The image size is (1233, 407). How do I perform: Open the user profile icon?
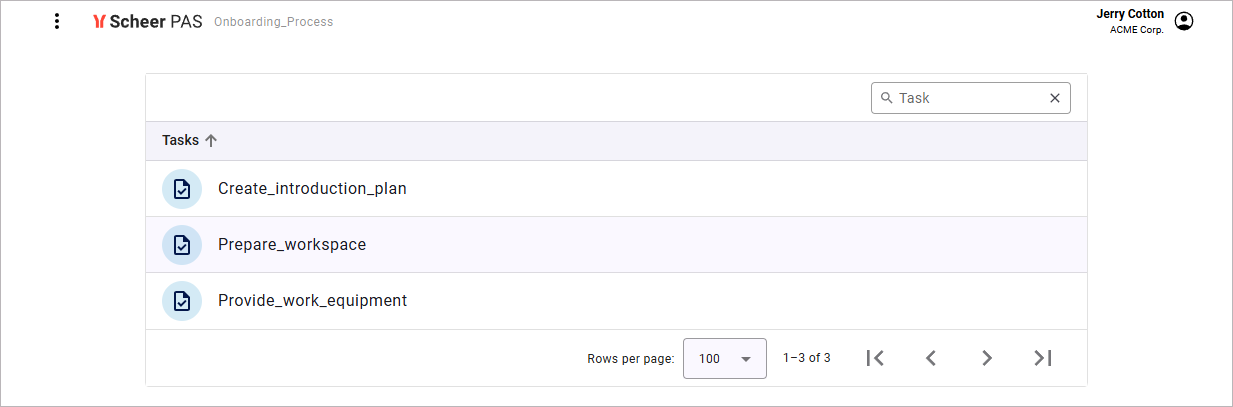pos(1184,21)
